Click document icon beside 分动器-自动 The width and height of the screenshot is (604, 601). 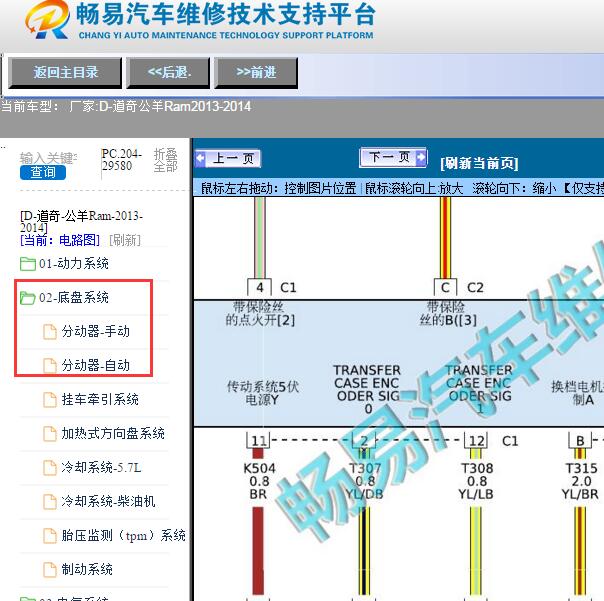[x=50, y=366]
